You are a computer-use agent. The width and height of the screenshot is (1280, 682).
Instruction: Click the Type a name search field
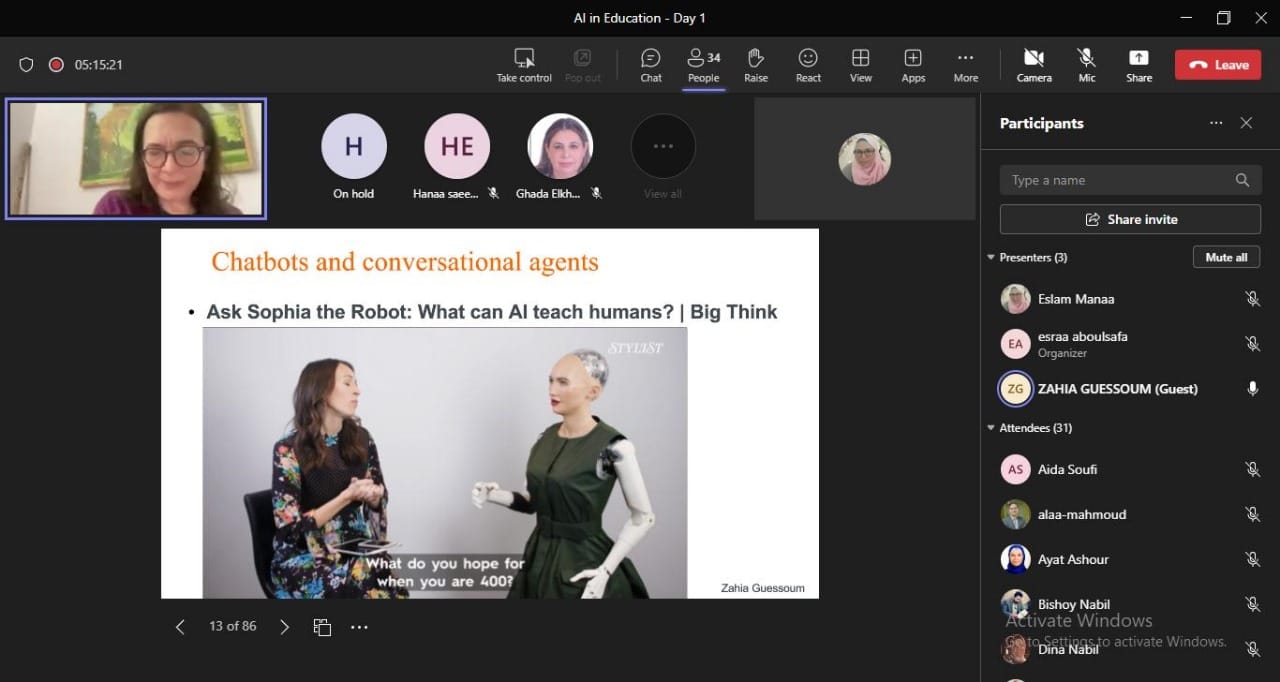pyautogui.click(x=1120, y=180)
